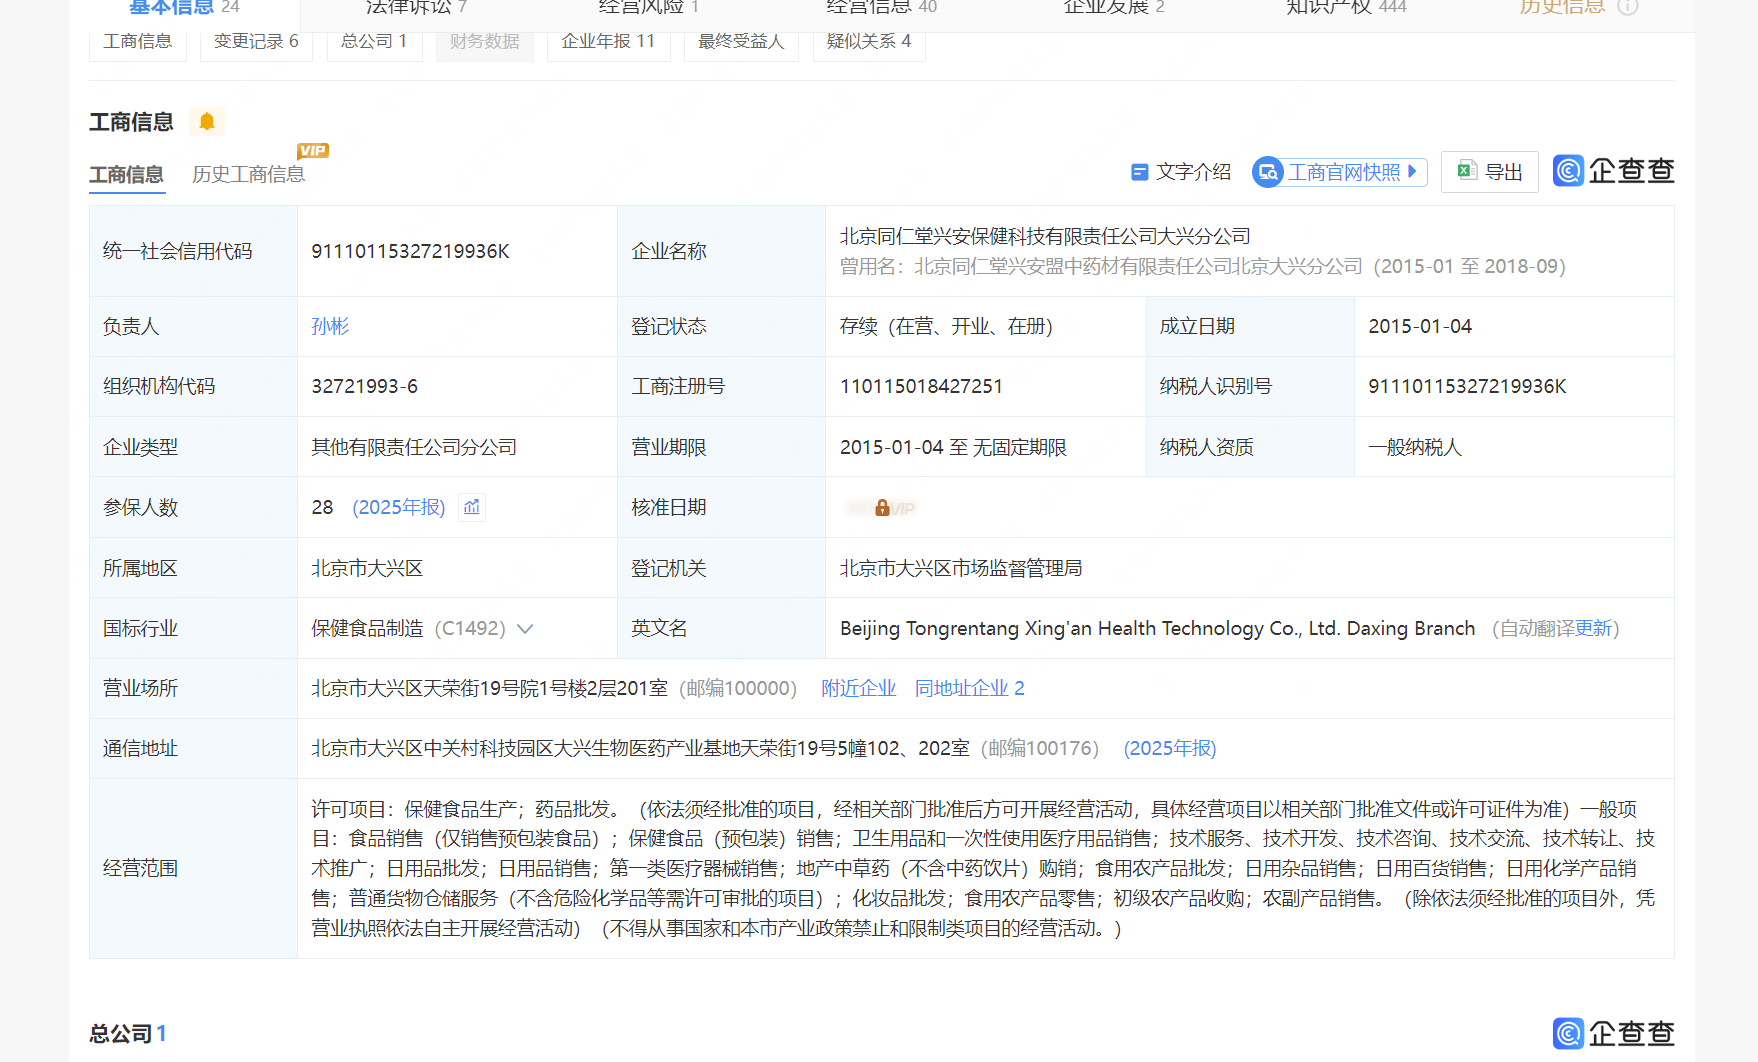Click the 导出 export button
The image size is (1758, 1062).
click(x=1490, y=172)
